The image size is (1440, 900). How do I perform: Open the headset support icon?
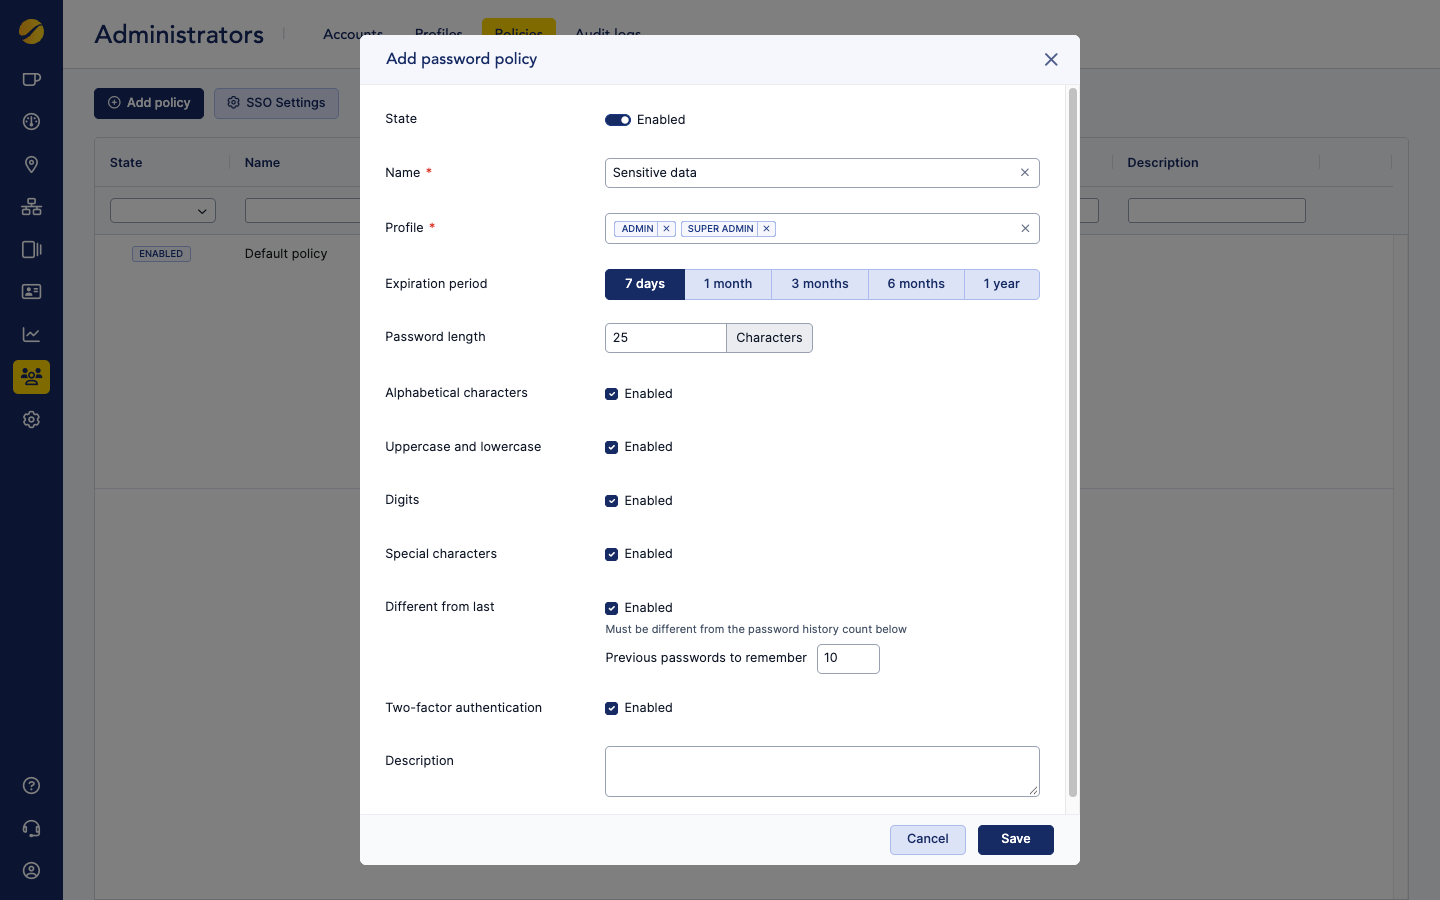click(31, 828)
